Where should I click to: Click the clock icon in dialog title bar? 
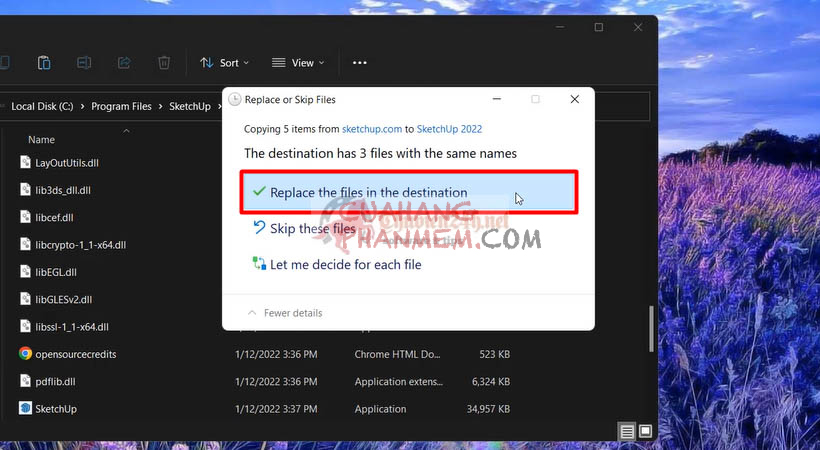pos(235,99)
